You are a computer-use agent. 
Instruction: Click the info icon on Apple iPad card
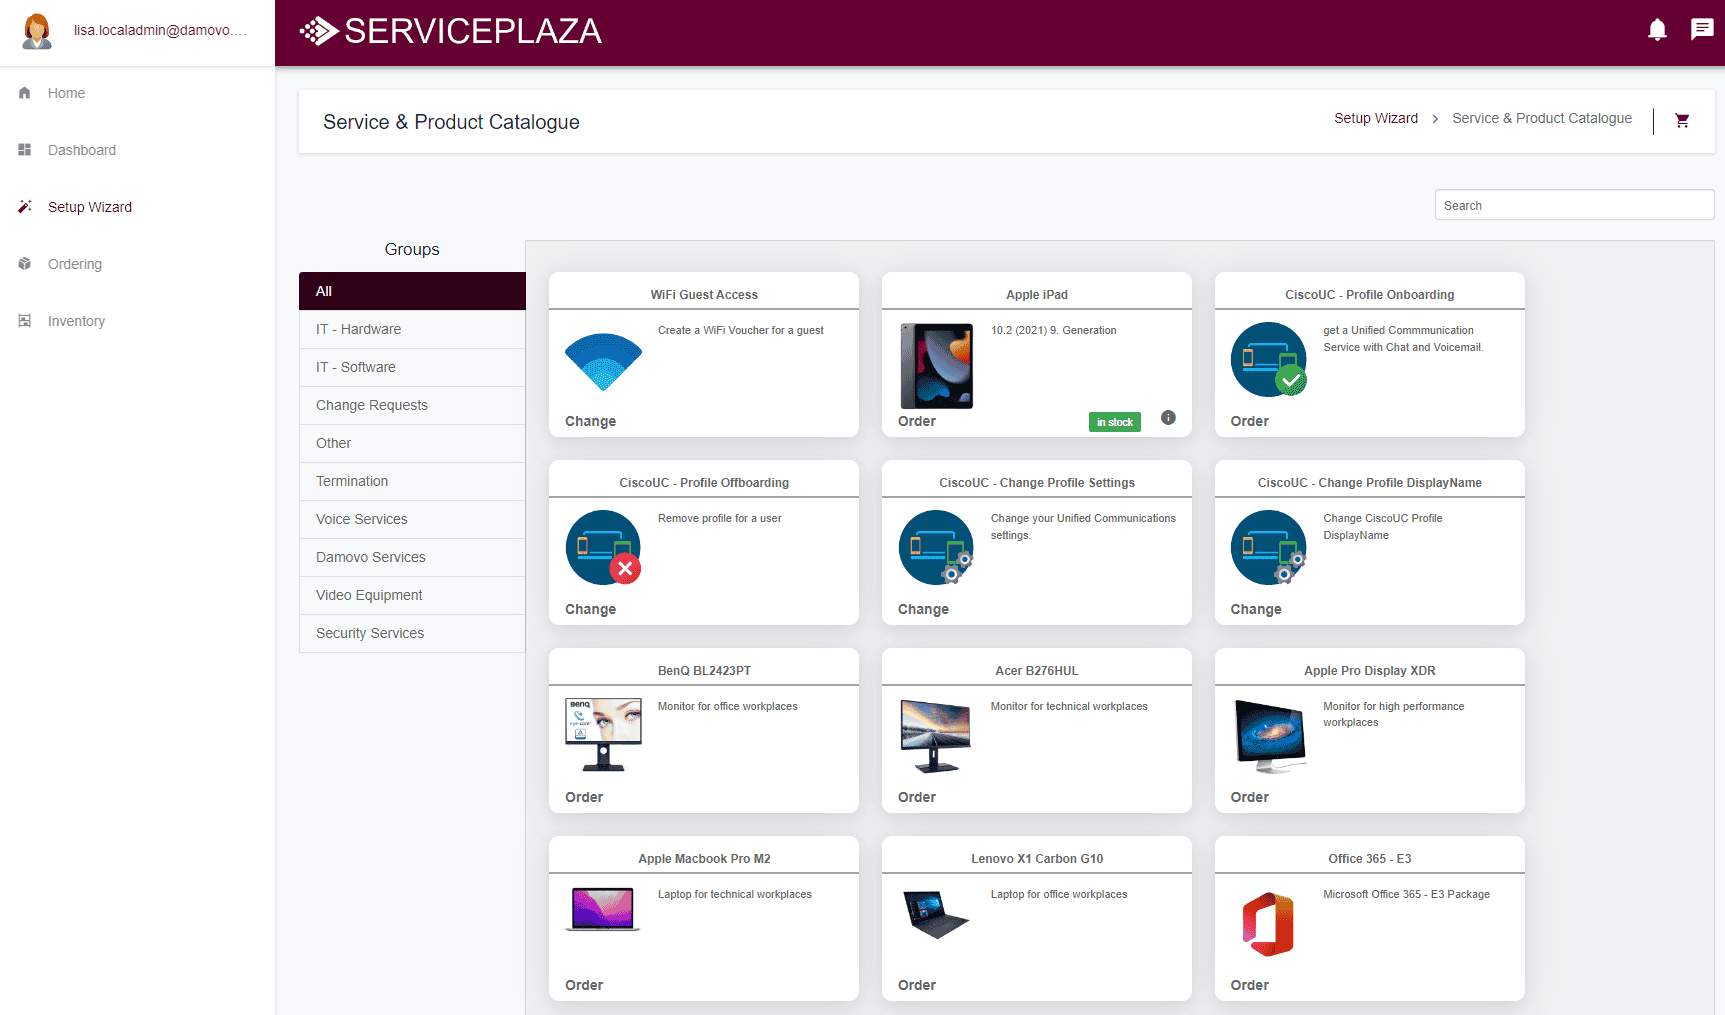(x=1168, y=418)
